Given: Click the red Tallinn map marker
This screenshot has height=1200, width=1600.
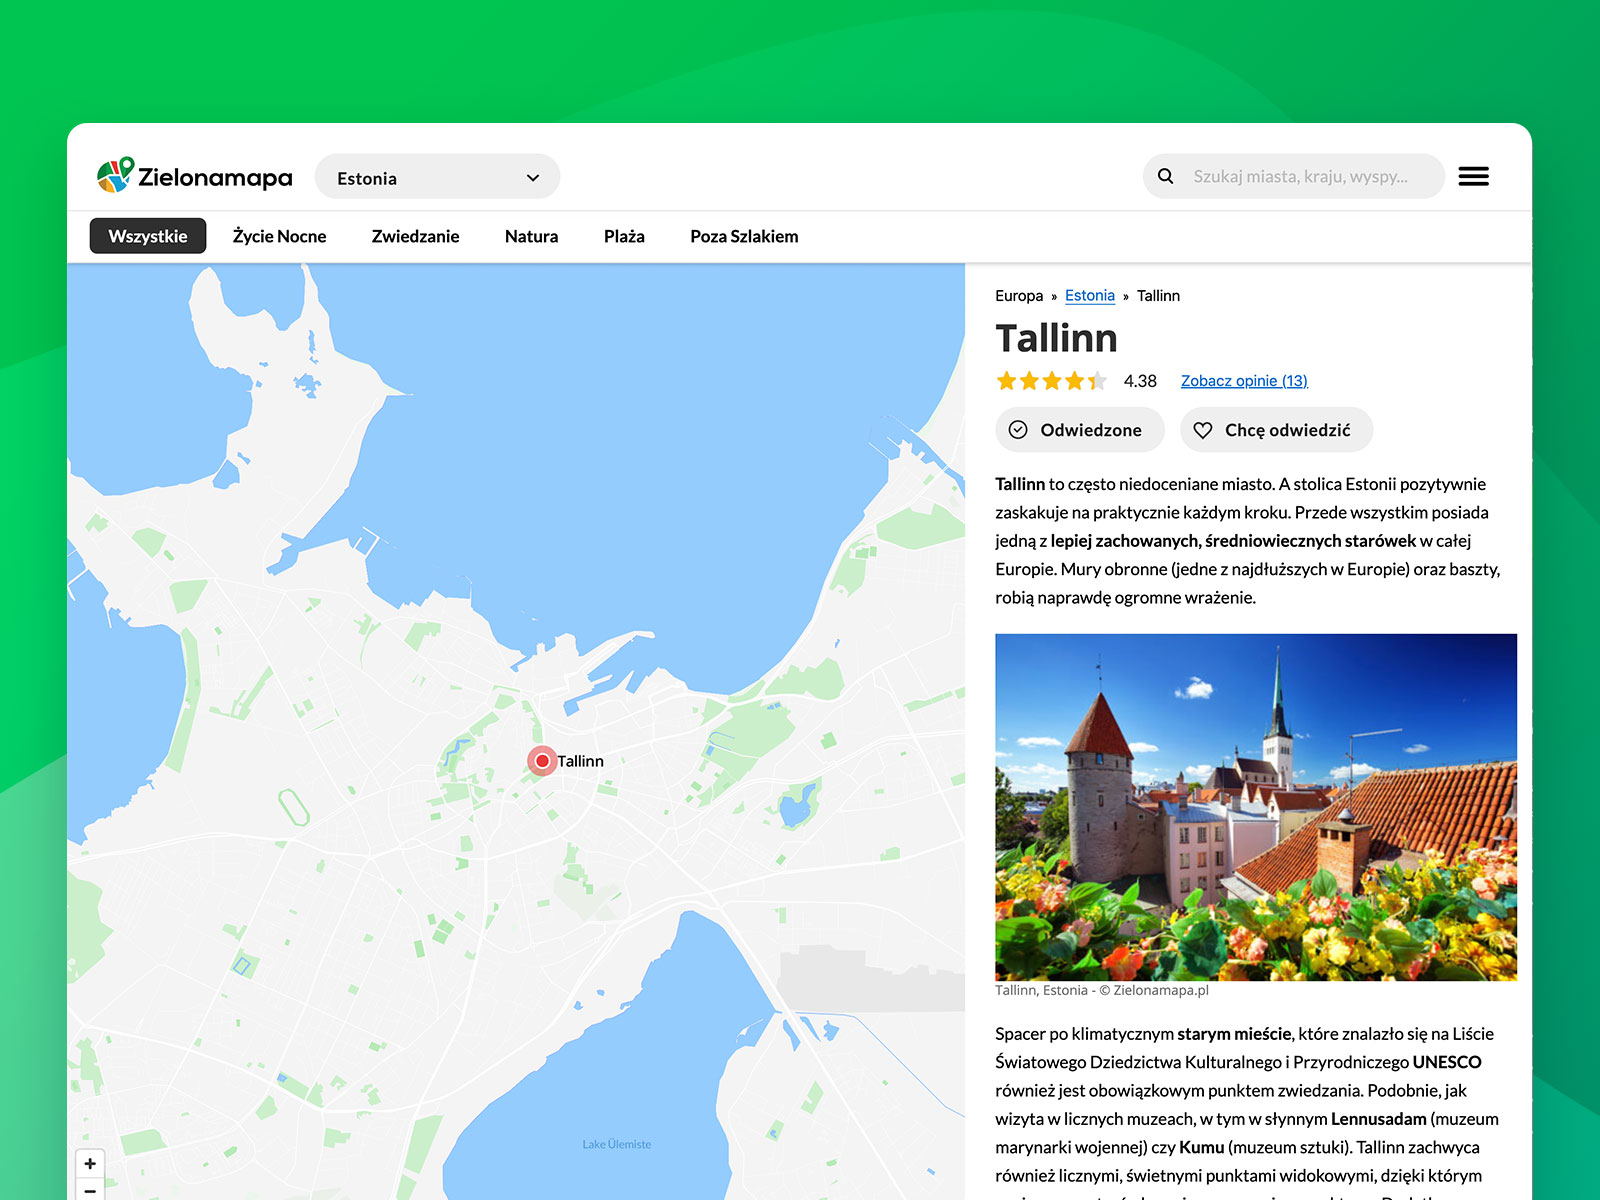Looking at the screenshot, I should [542, 761].
